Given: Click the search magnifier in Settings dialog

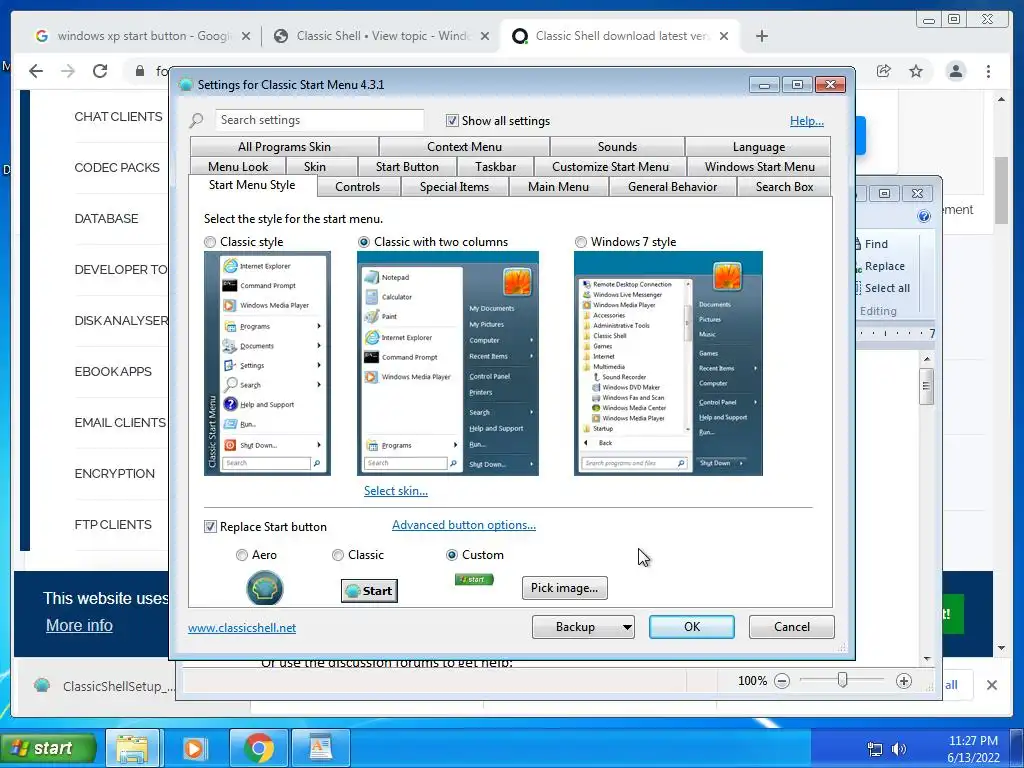Looking at the screenshot, I should [x=197, y=121].
